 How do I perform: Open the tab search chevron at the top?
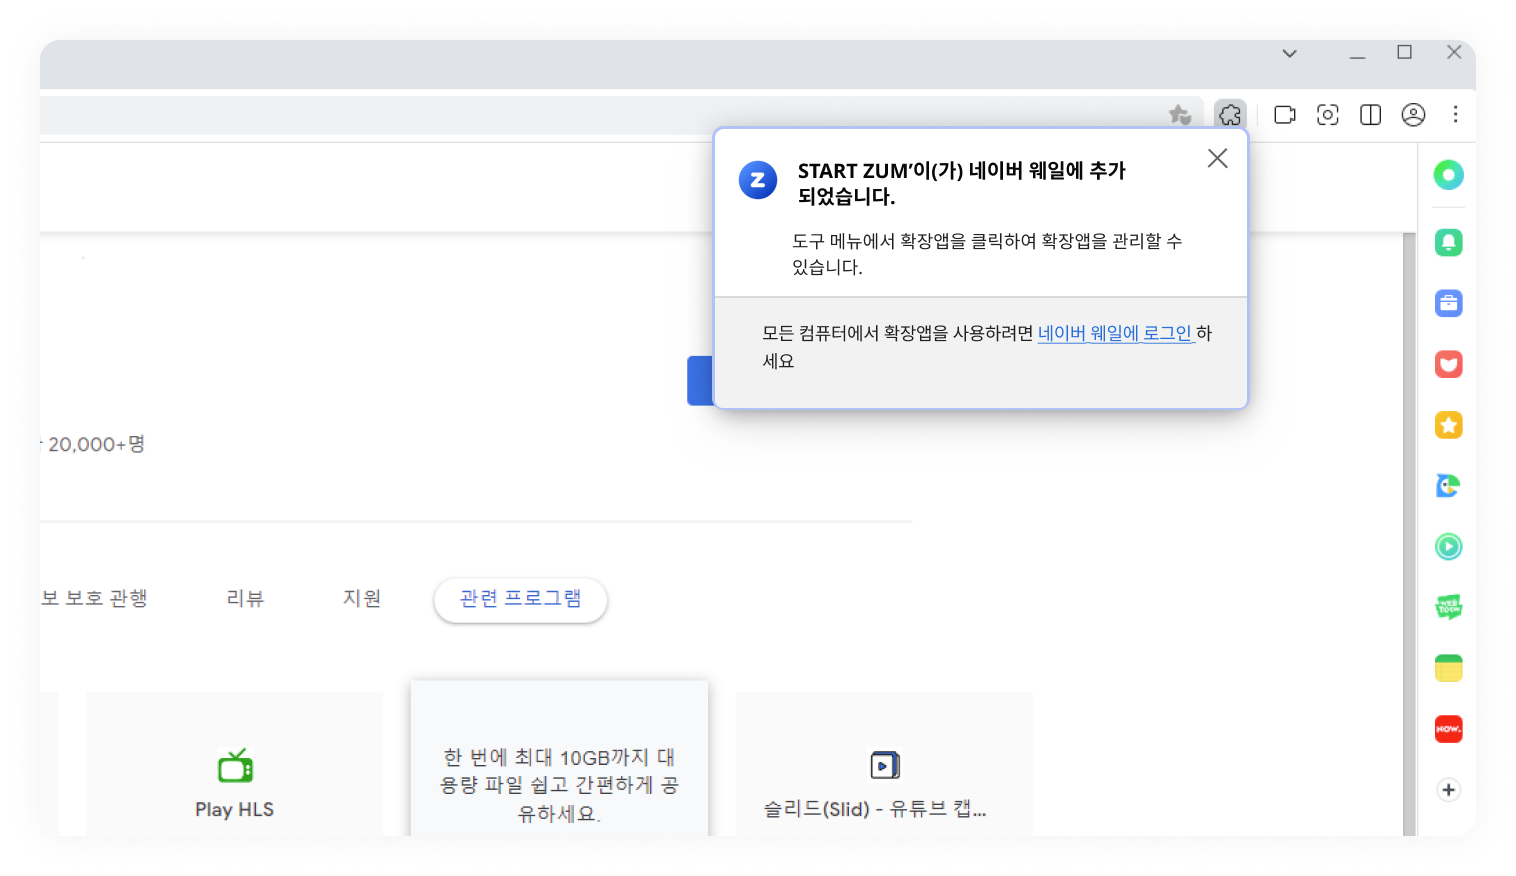coord(1289,53)
